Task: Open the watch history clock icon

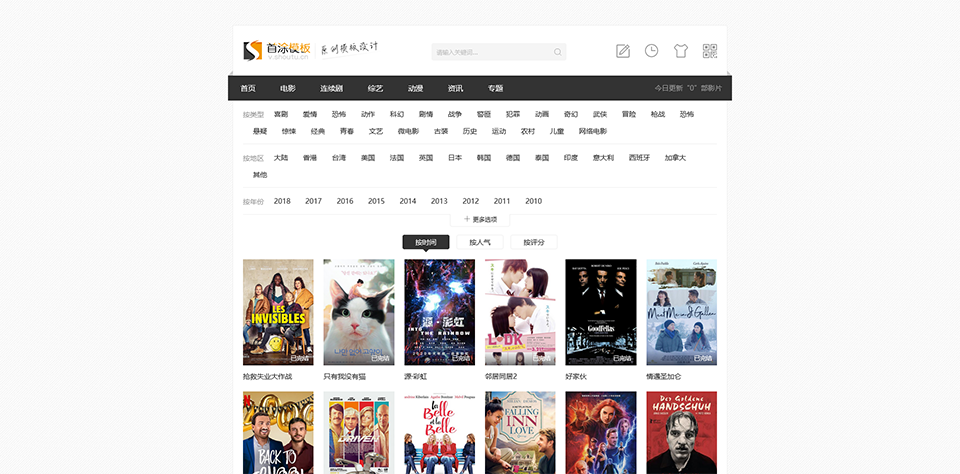Action: [x=651, y=51]
